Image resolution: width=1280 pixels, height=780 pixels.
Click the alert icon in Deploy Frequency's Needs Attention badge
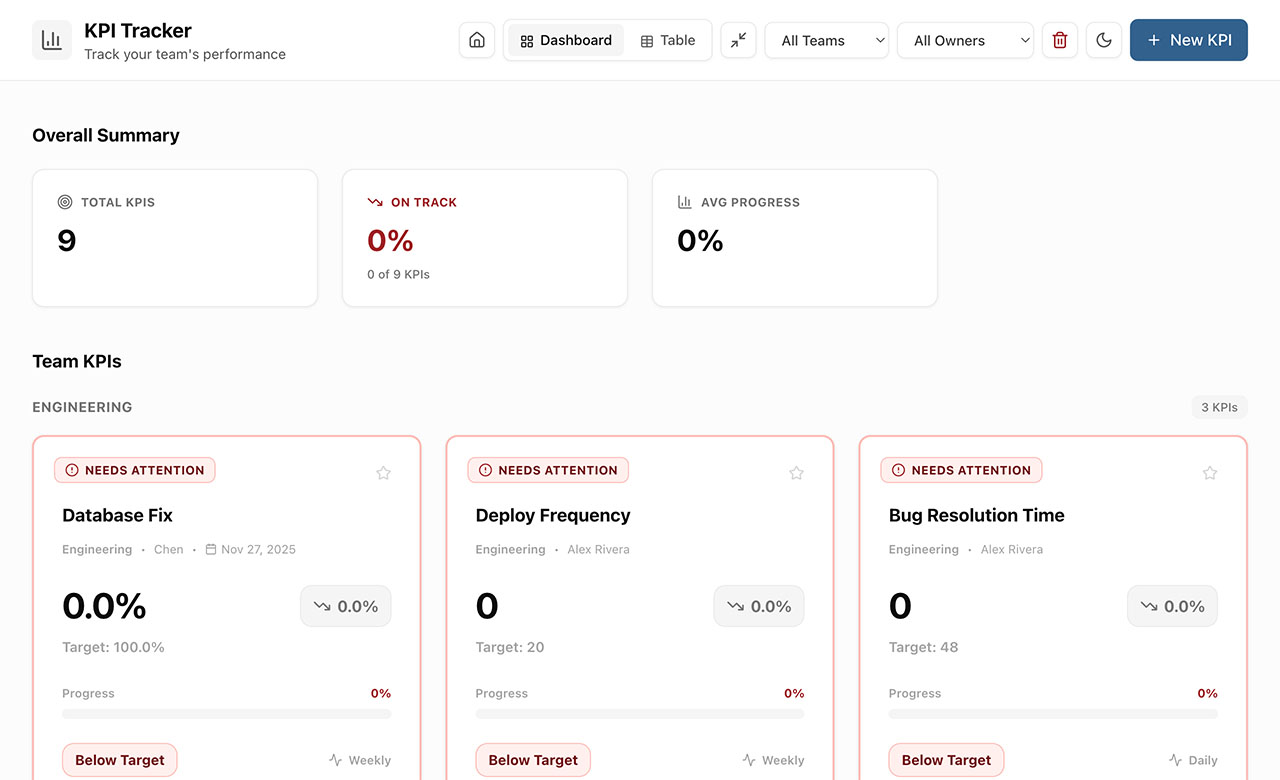point(484,470)
